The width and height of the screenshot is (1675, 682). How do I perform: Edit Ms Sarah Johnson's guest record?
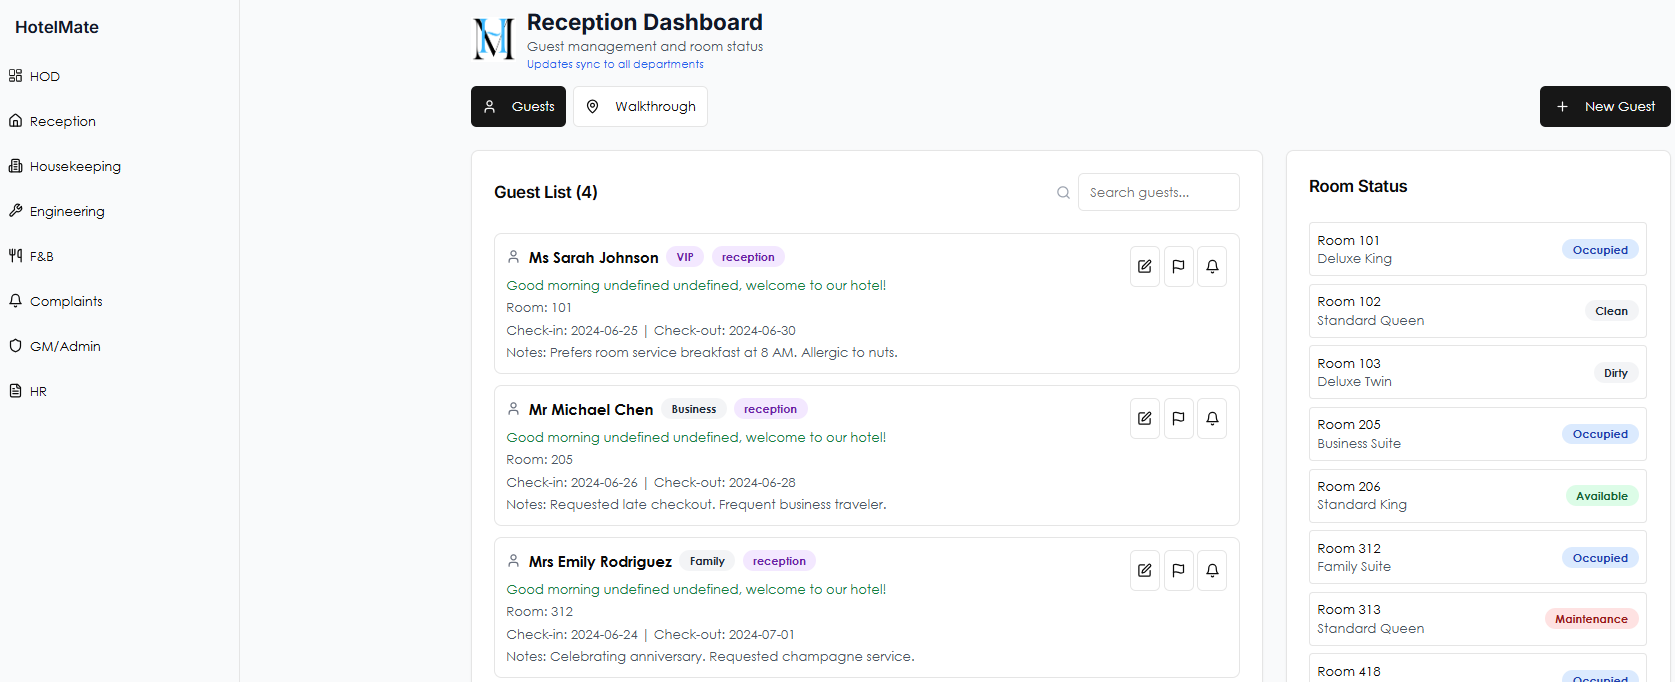pos(1145,266)
